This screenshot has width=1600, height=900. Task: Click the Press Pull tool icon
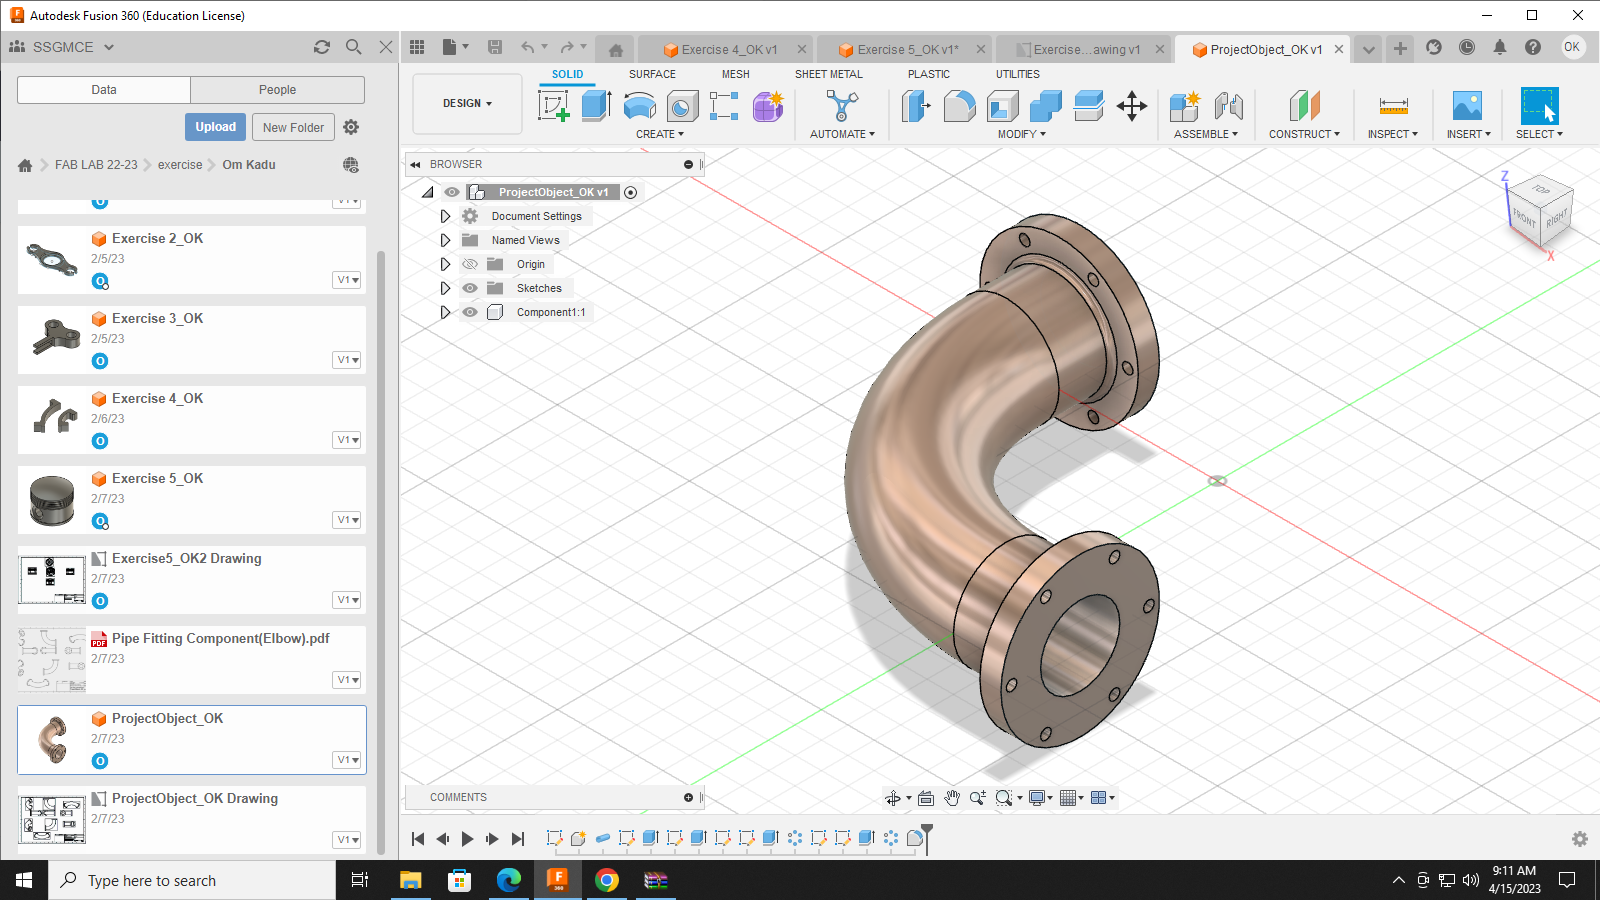tap(915, 106)
